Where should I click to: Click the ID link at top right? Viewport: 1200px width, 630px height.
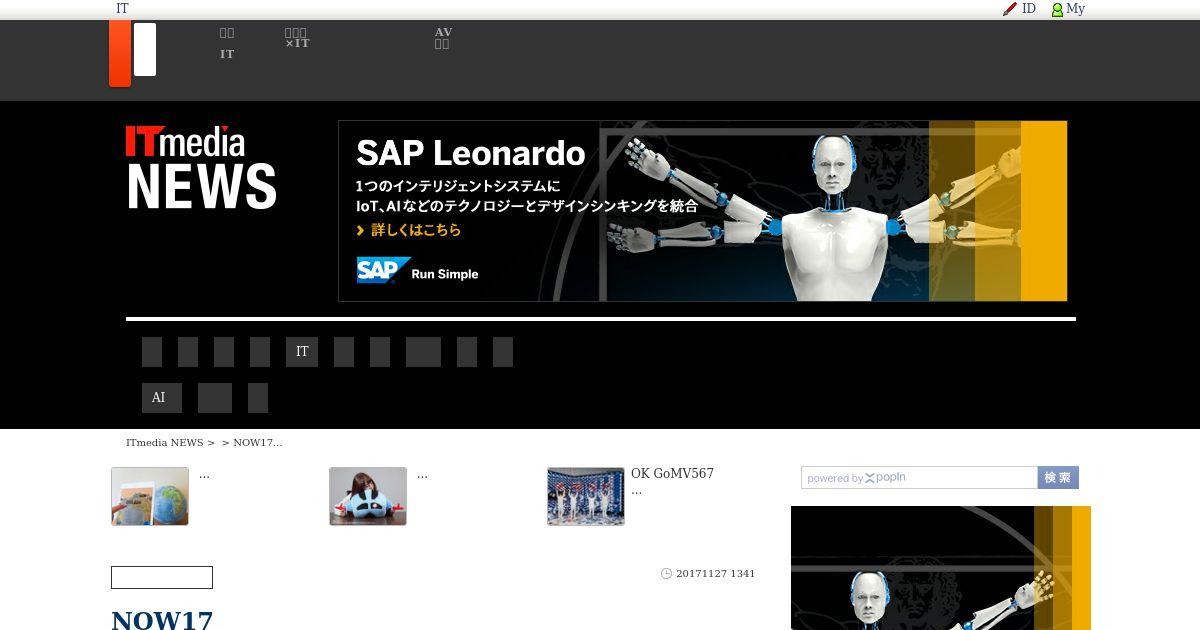point(1029,9)
